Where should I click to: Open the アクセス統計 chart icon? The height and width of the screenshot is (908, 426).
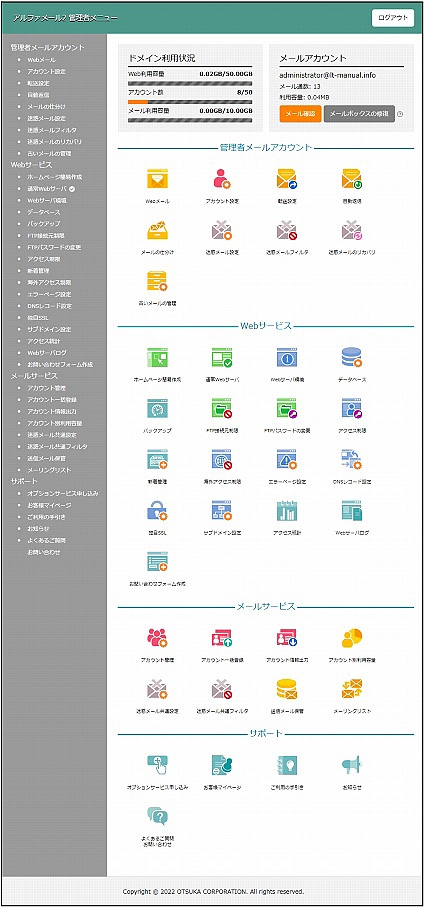[287, 510]
